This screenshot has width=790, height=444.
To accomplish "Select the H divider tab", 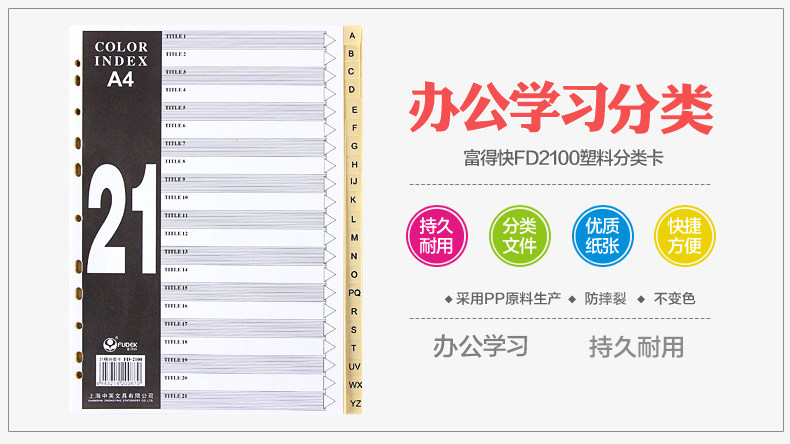I will [354, 164].
